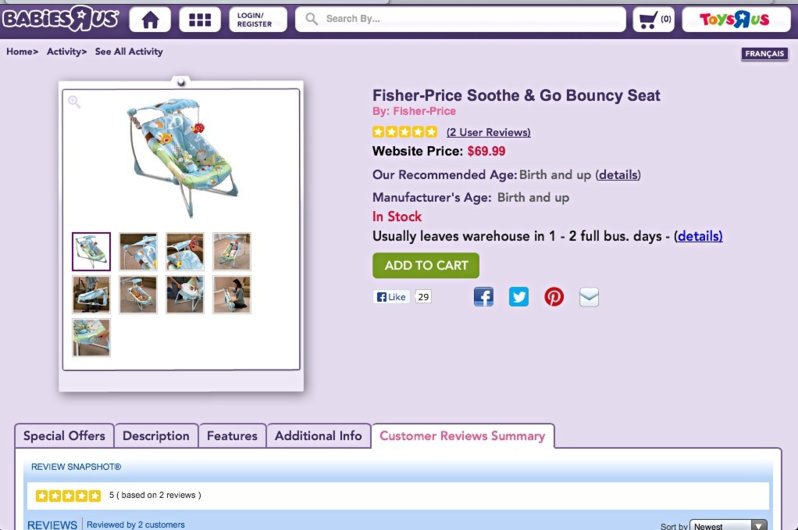This screenshot has height=530, width=798.
Task: Pin product with Pinterest icon
Action: (554, 297)
